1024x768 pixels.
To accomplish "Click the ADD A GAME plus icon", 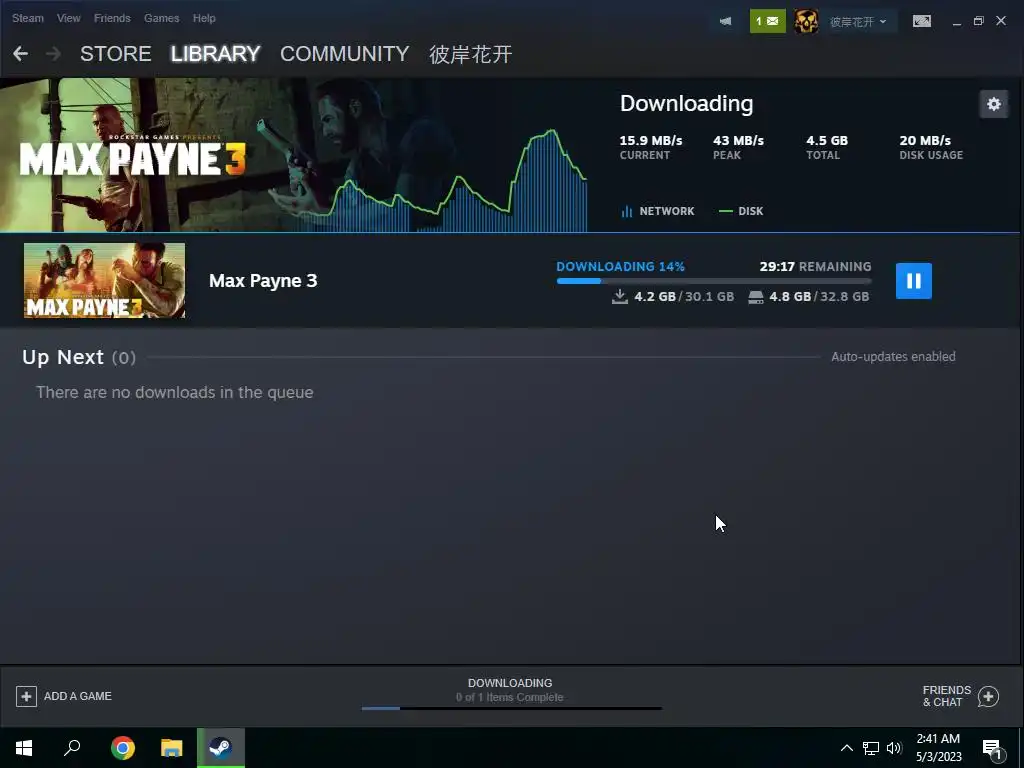I will coord(26,696).
